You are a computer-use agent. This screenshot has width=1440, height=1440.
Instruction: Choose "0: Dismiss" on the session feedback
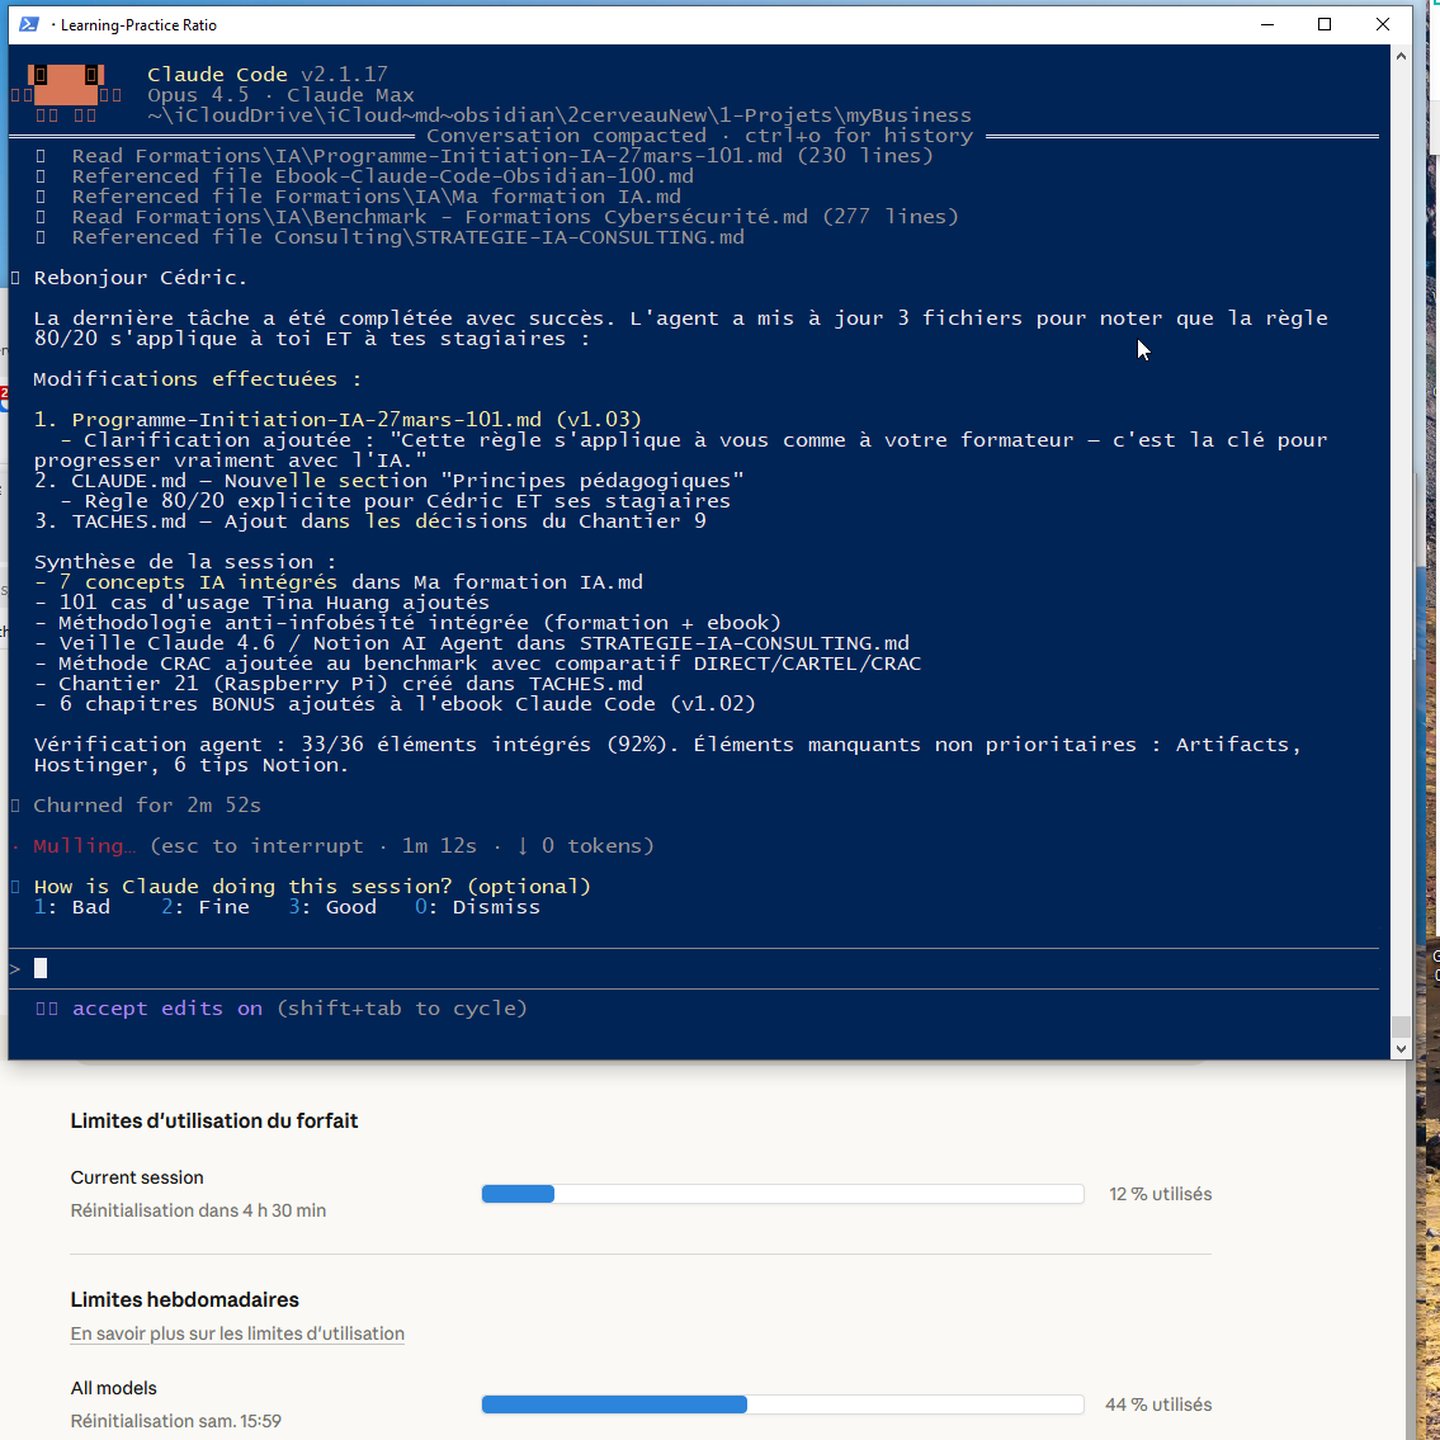pos(478,907)
